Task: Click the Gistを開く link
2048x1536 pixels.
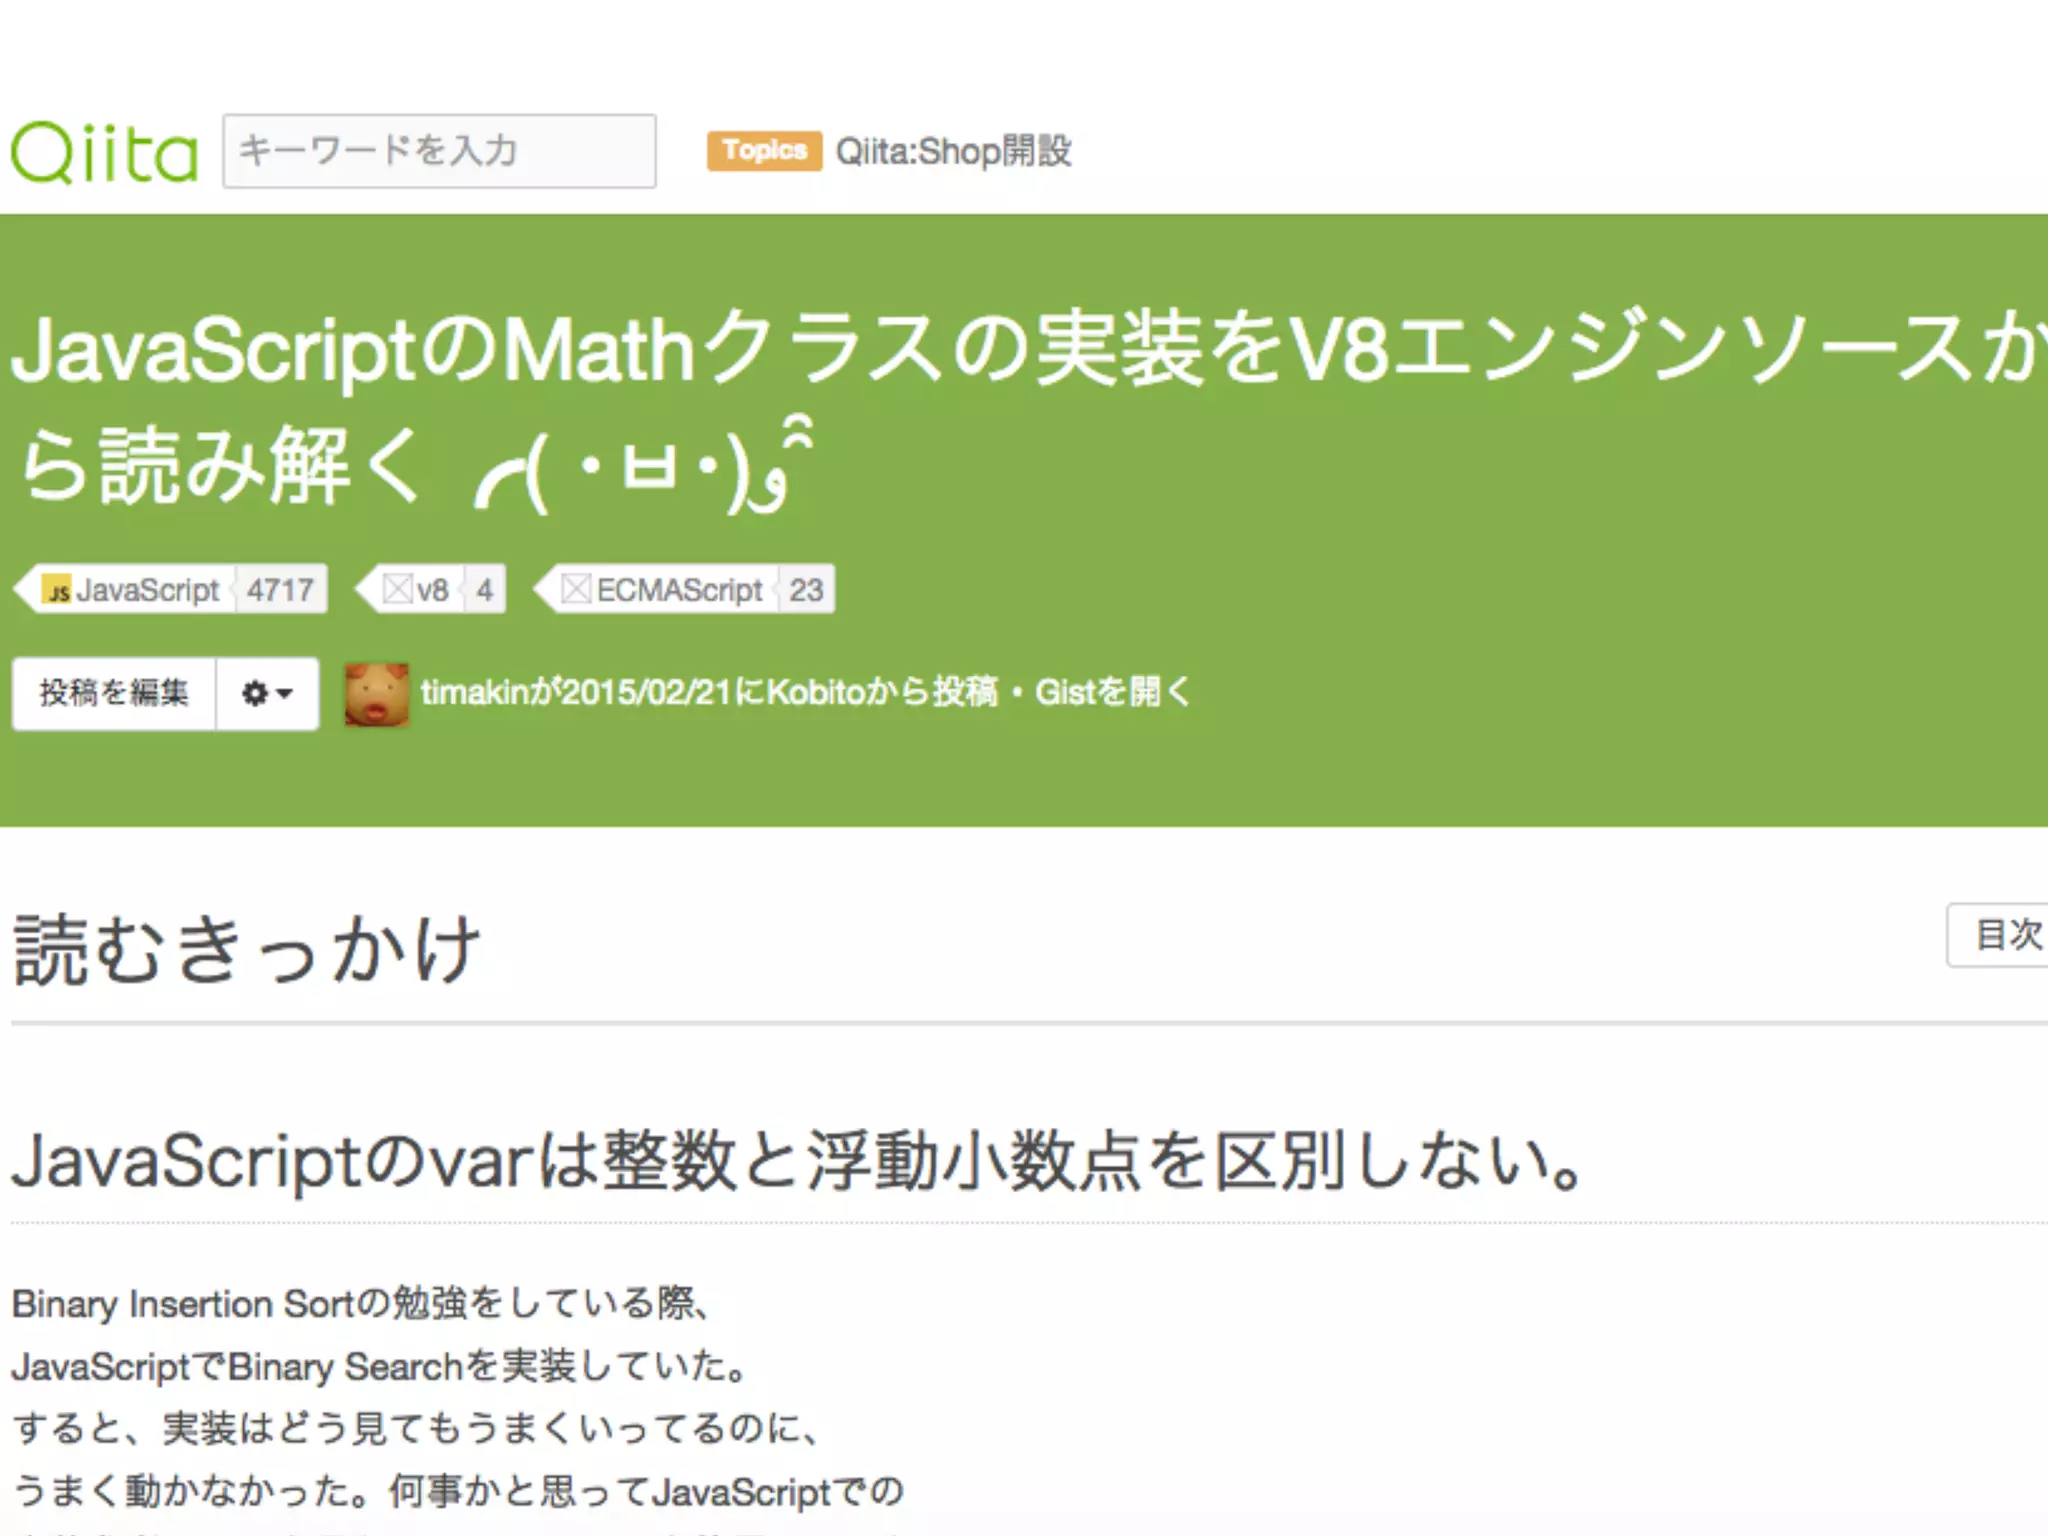Action: [1112, 692]
